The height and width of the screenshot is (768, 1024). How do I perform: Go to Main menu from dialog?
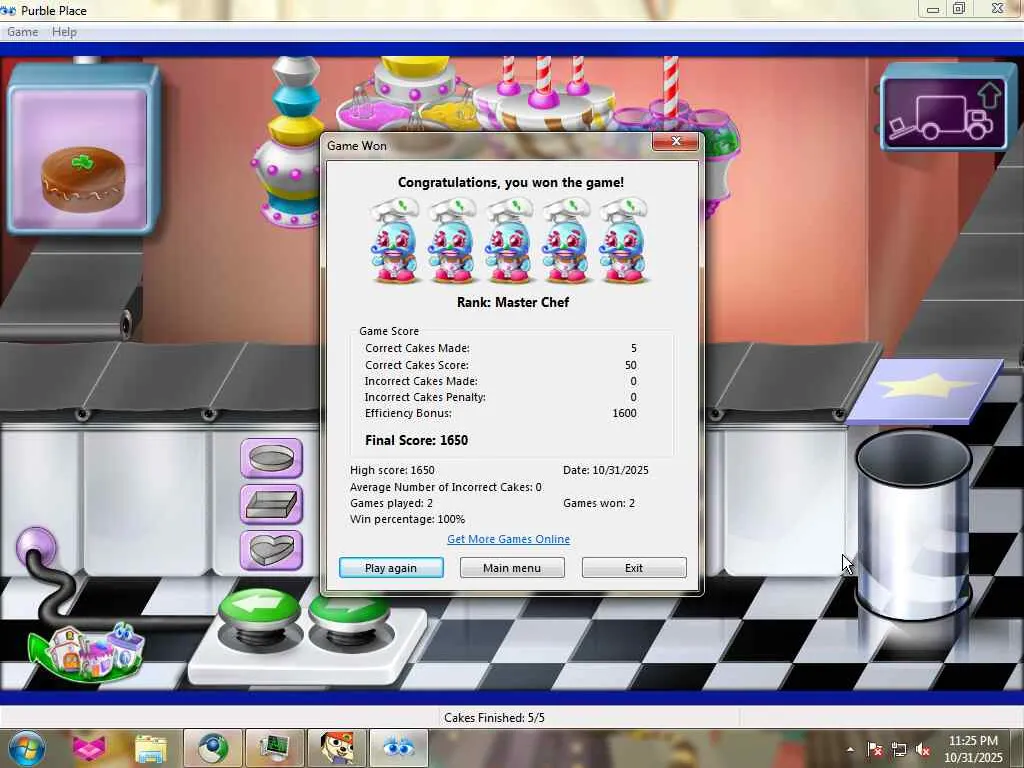tap(512, 568)
